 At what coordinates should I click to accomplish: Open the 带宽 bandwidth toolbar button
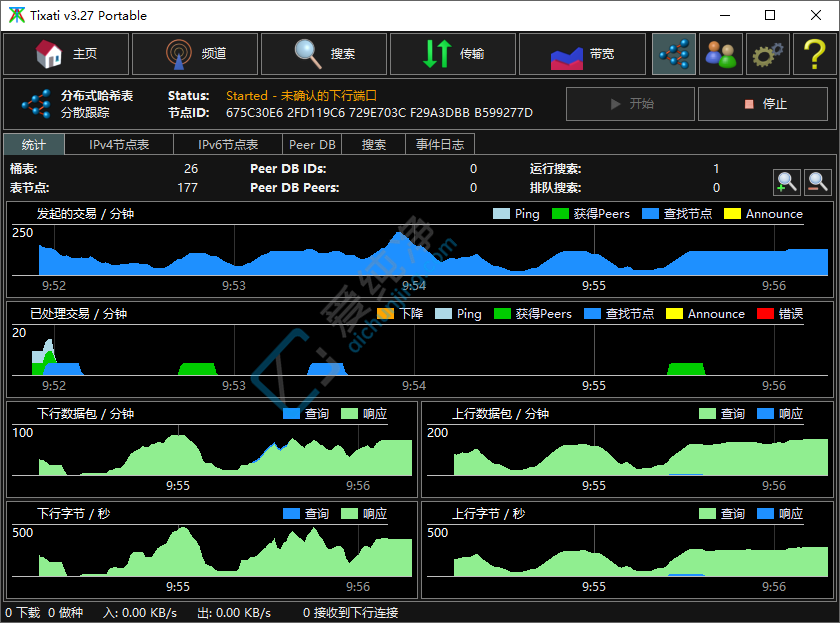(582, 54)
